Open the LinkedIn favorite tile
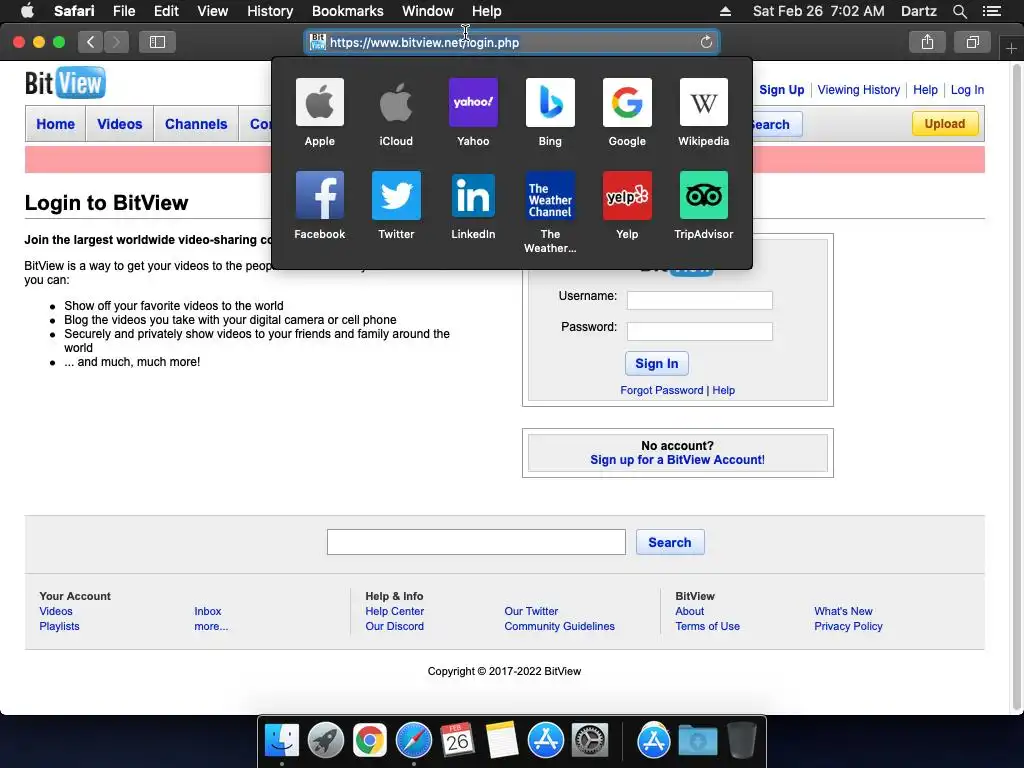1024x768 pixels. point(473,195)
